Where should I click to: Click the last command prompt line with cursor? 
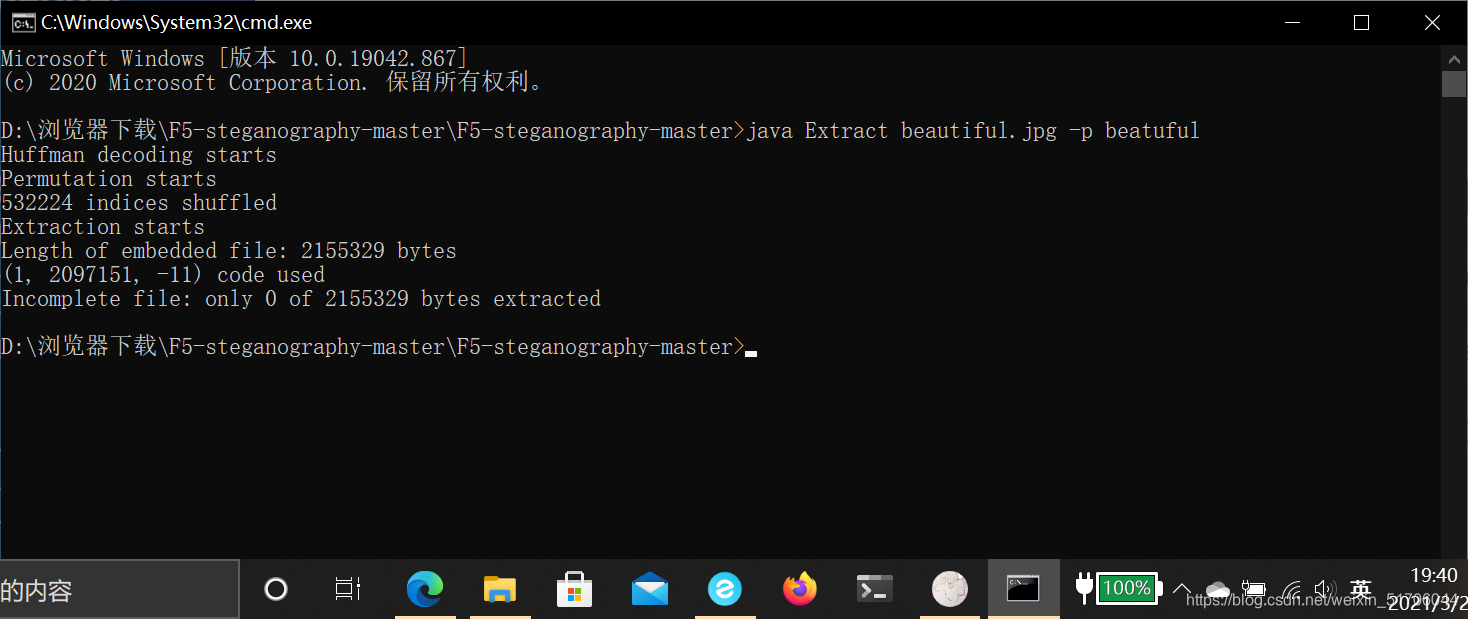379,347
